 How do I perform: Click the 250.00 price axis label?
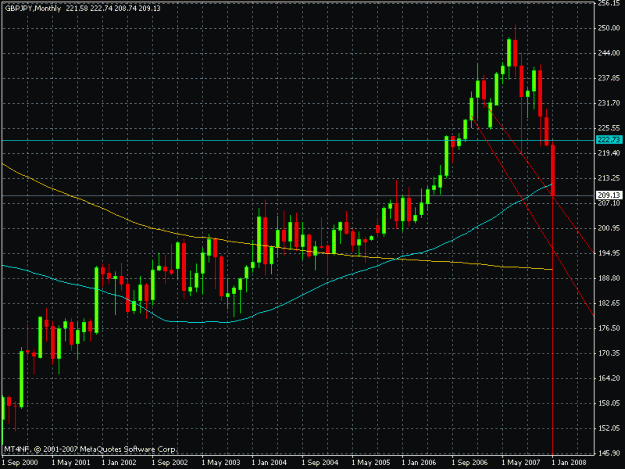click(x=609, y=28)
